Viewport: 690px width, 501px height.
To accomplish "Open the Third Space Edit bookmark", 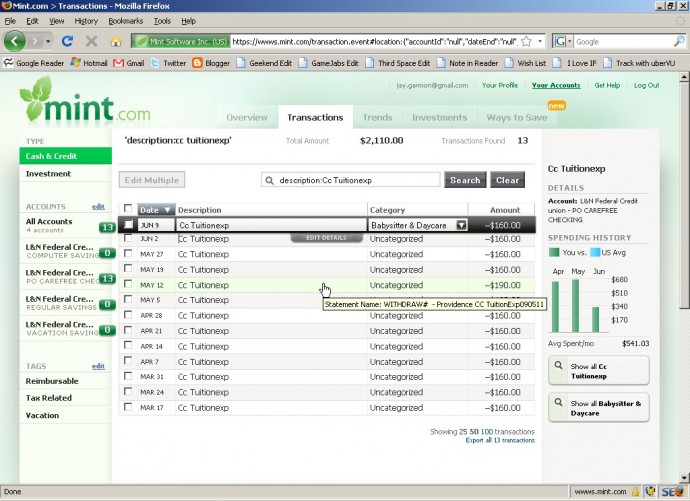I will (398, 63).
